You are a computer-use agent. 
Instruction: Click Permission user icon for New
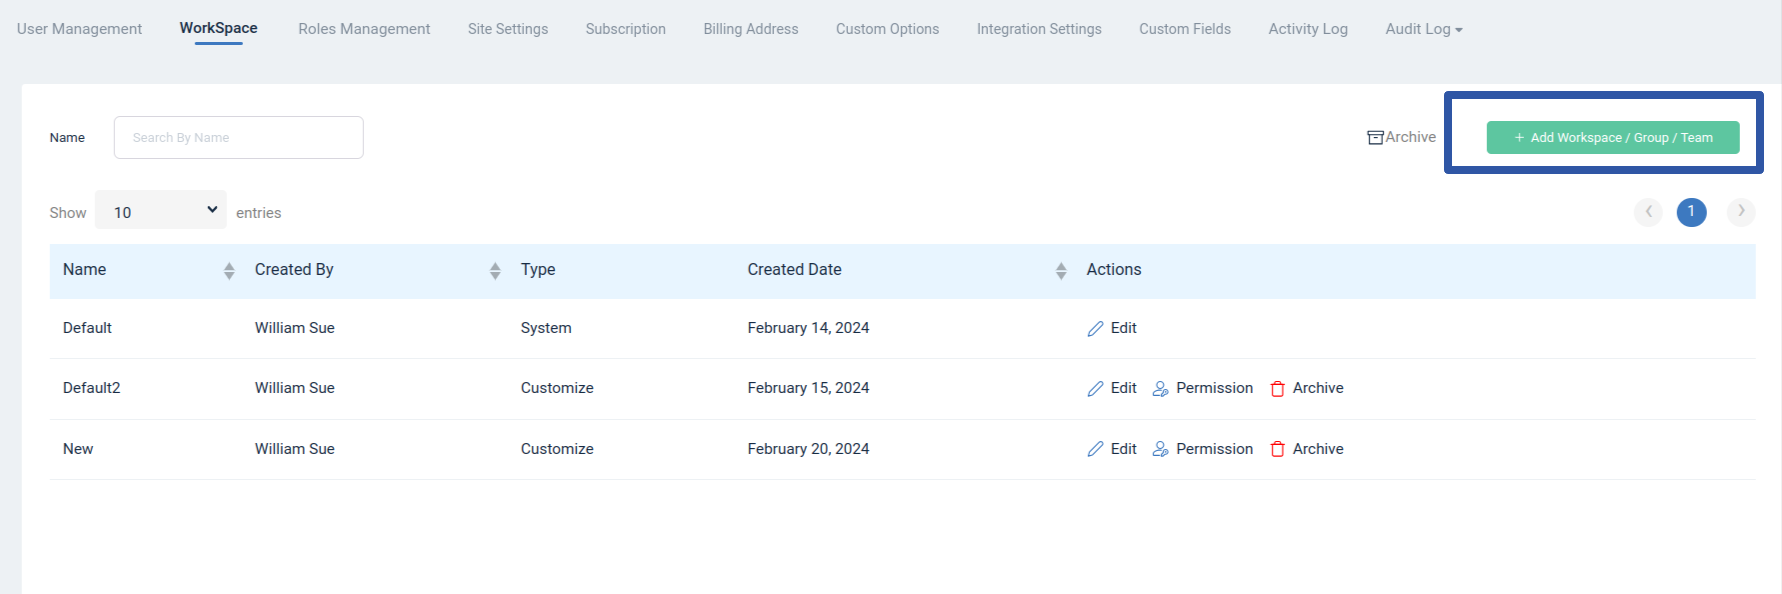pyautogui.click(x=1160, y=450)
